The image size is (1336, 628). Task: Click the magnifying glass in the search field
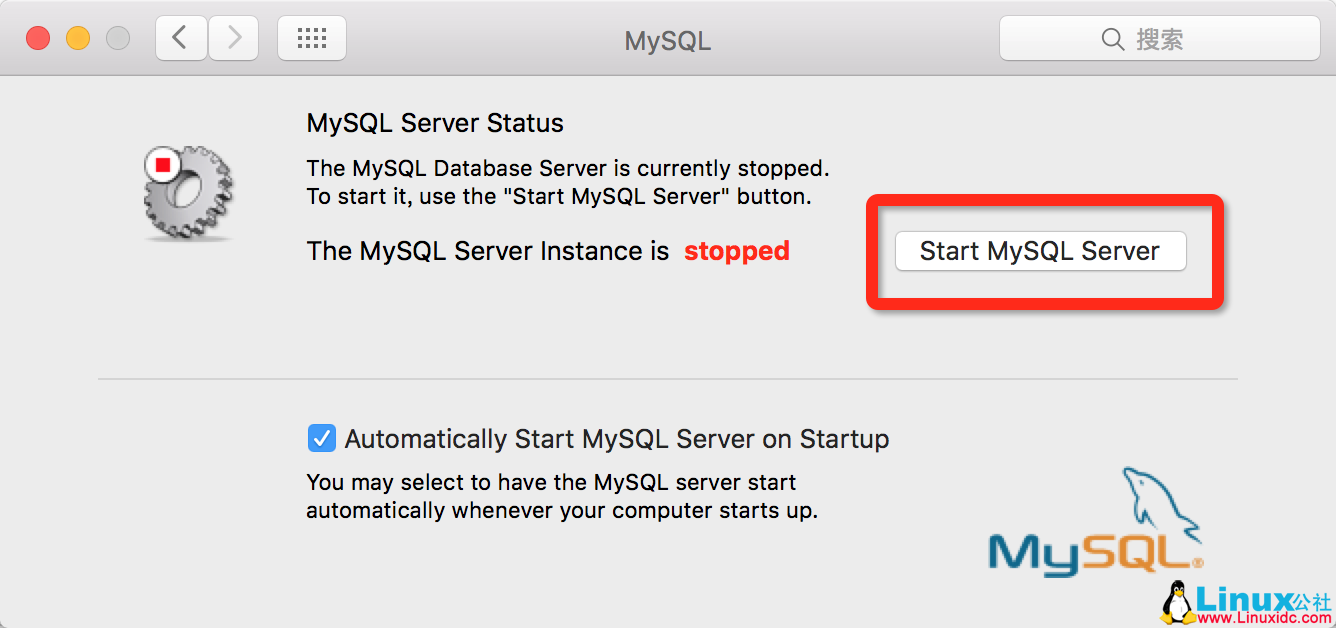tap(1113, 39)
